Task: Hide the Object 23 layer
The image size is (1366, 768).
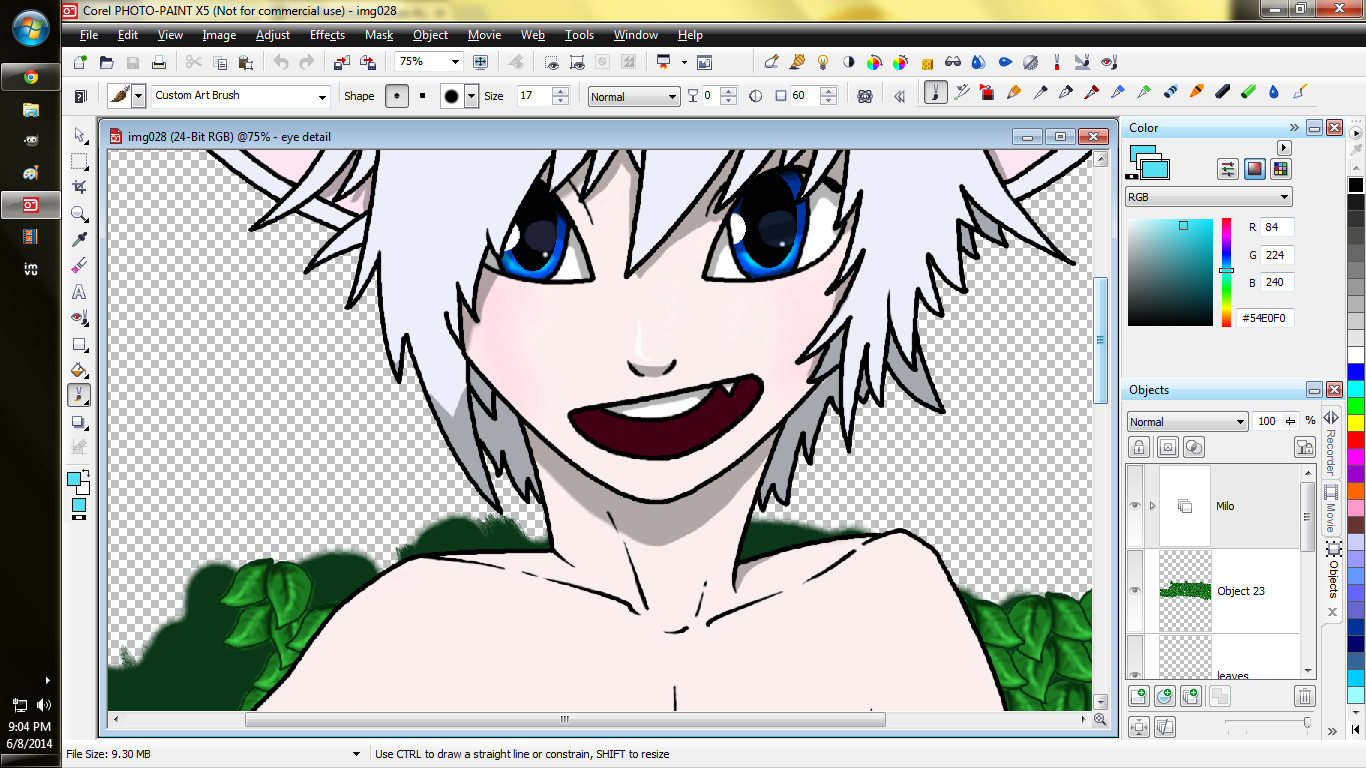Action: coord(1135,591)
